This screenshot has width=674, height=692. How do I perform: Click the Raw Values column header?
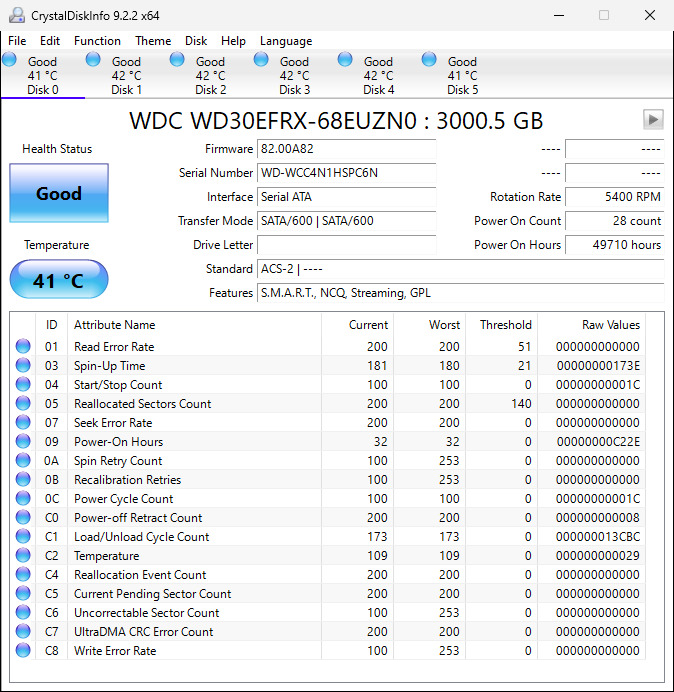(x=591, y=325)
